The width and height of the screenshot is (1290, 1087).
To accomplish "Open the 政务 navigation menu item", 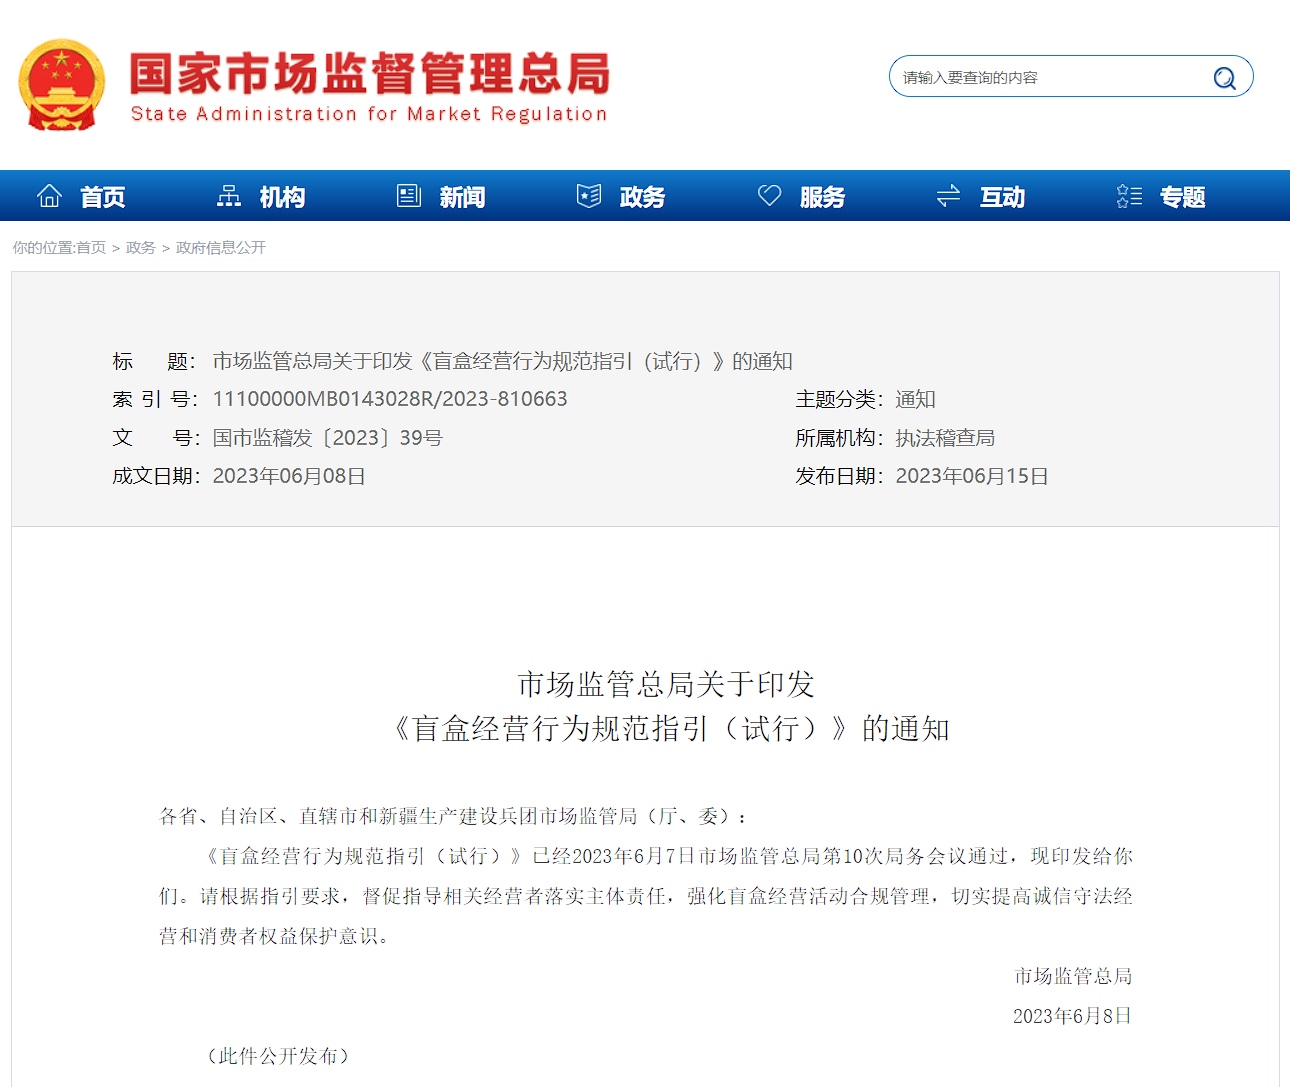I will click(x=642, y=197).
